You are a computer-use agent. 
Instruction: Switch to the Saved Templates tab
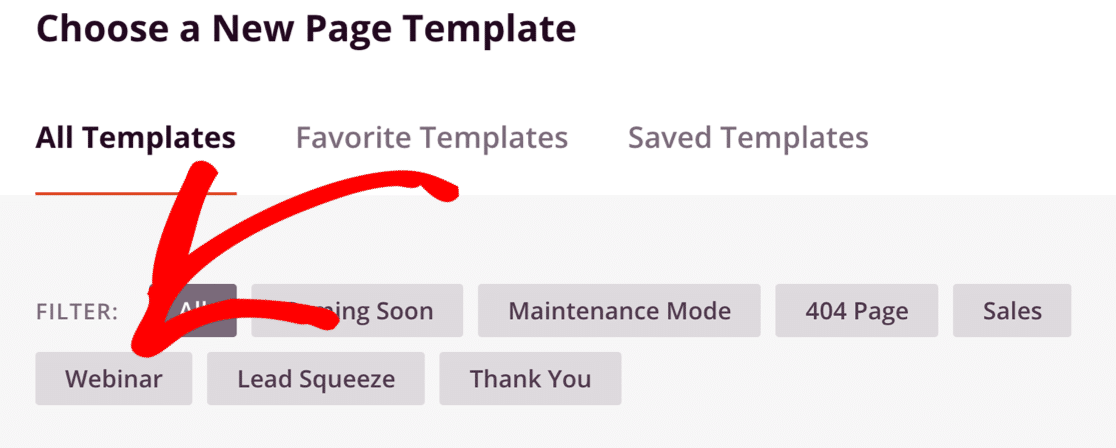748,137
